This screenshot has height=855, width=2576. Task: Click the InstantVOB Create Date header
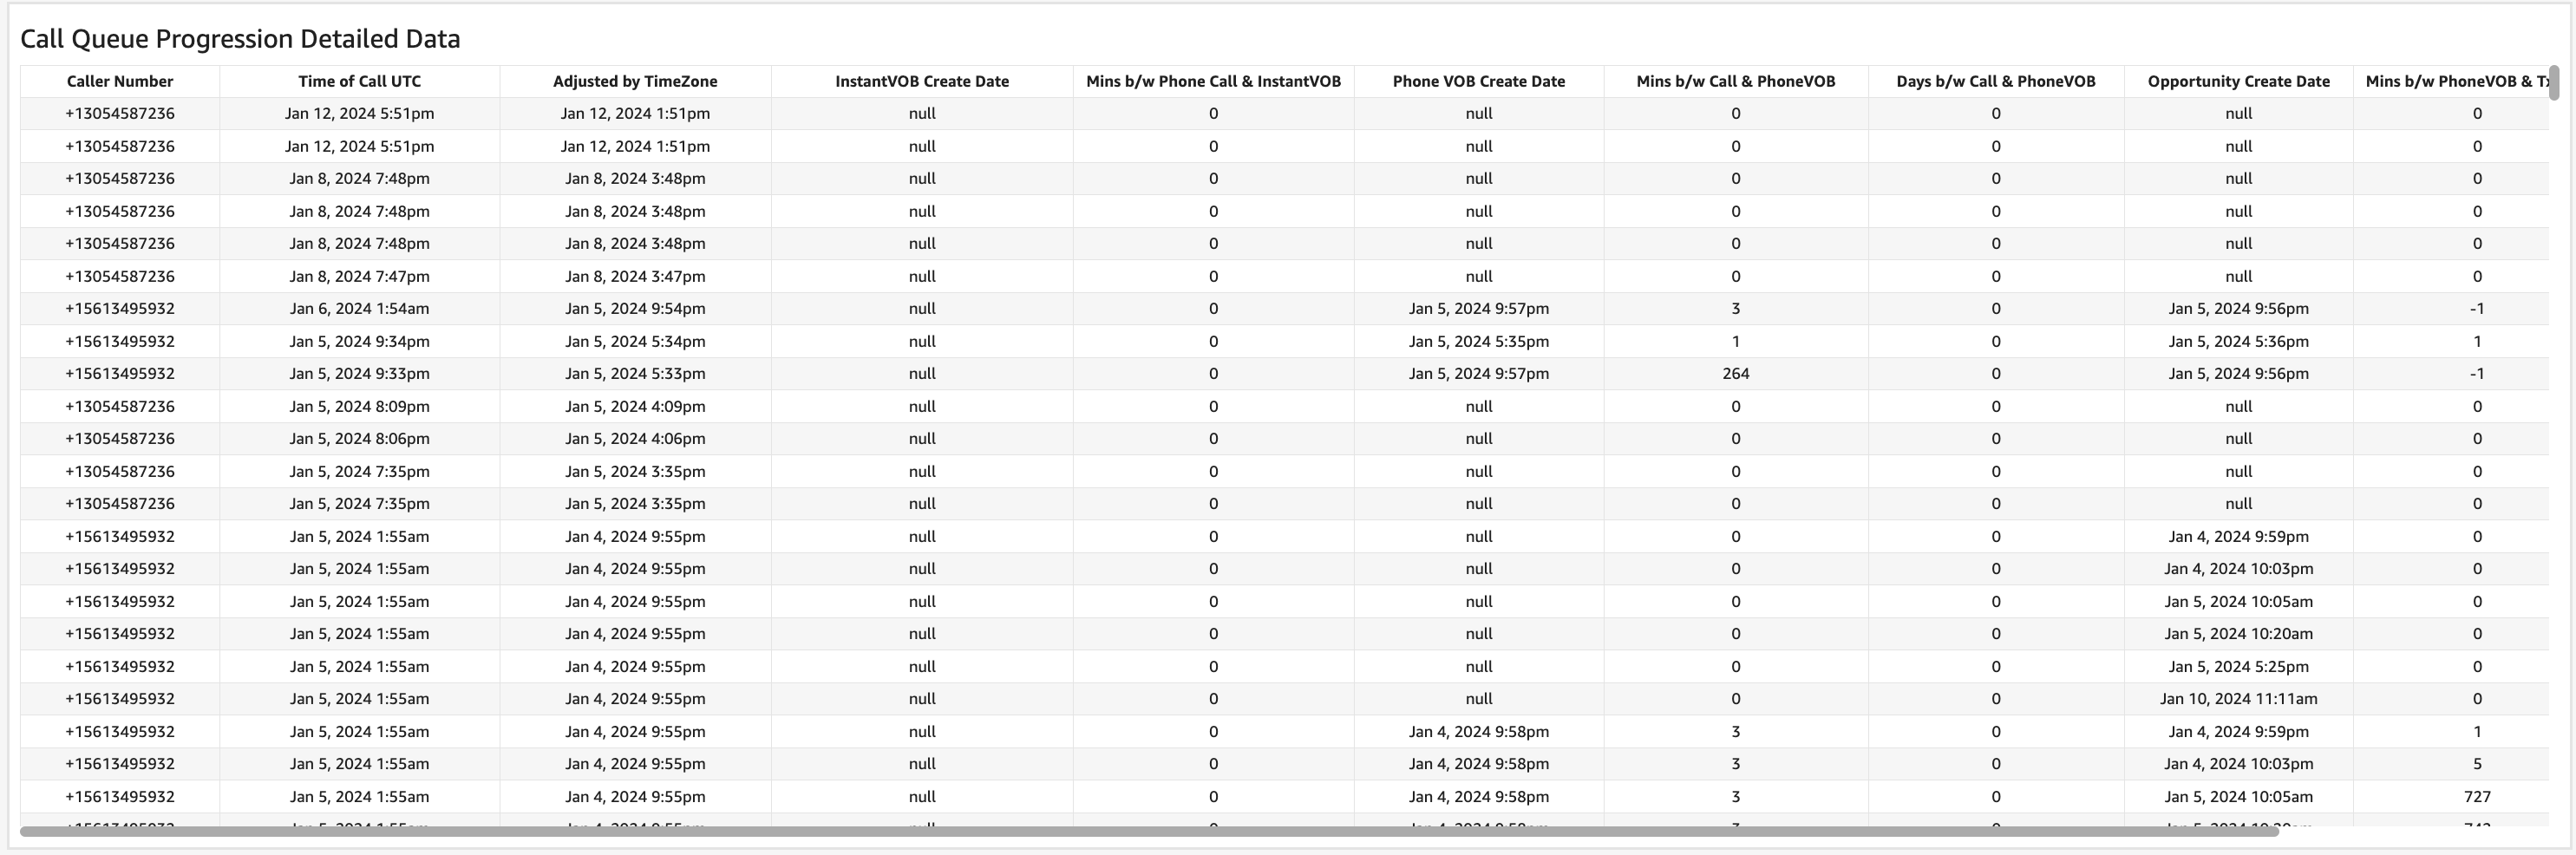click(921, 82)
